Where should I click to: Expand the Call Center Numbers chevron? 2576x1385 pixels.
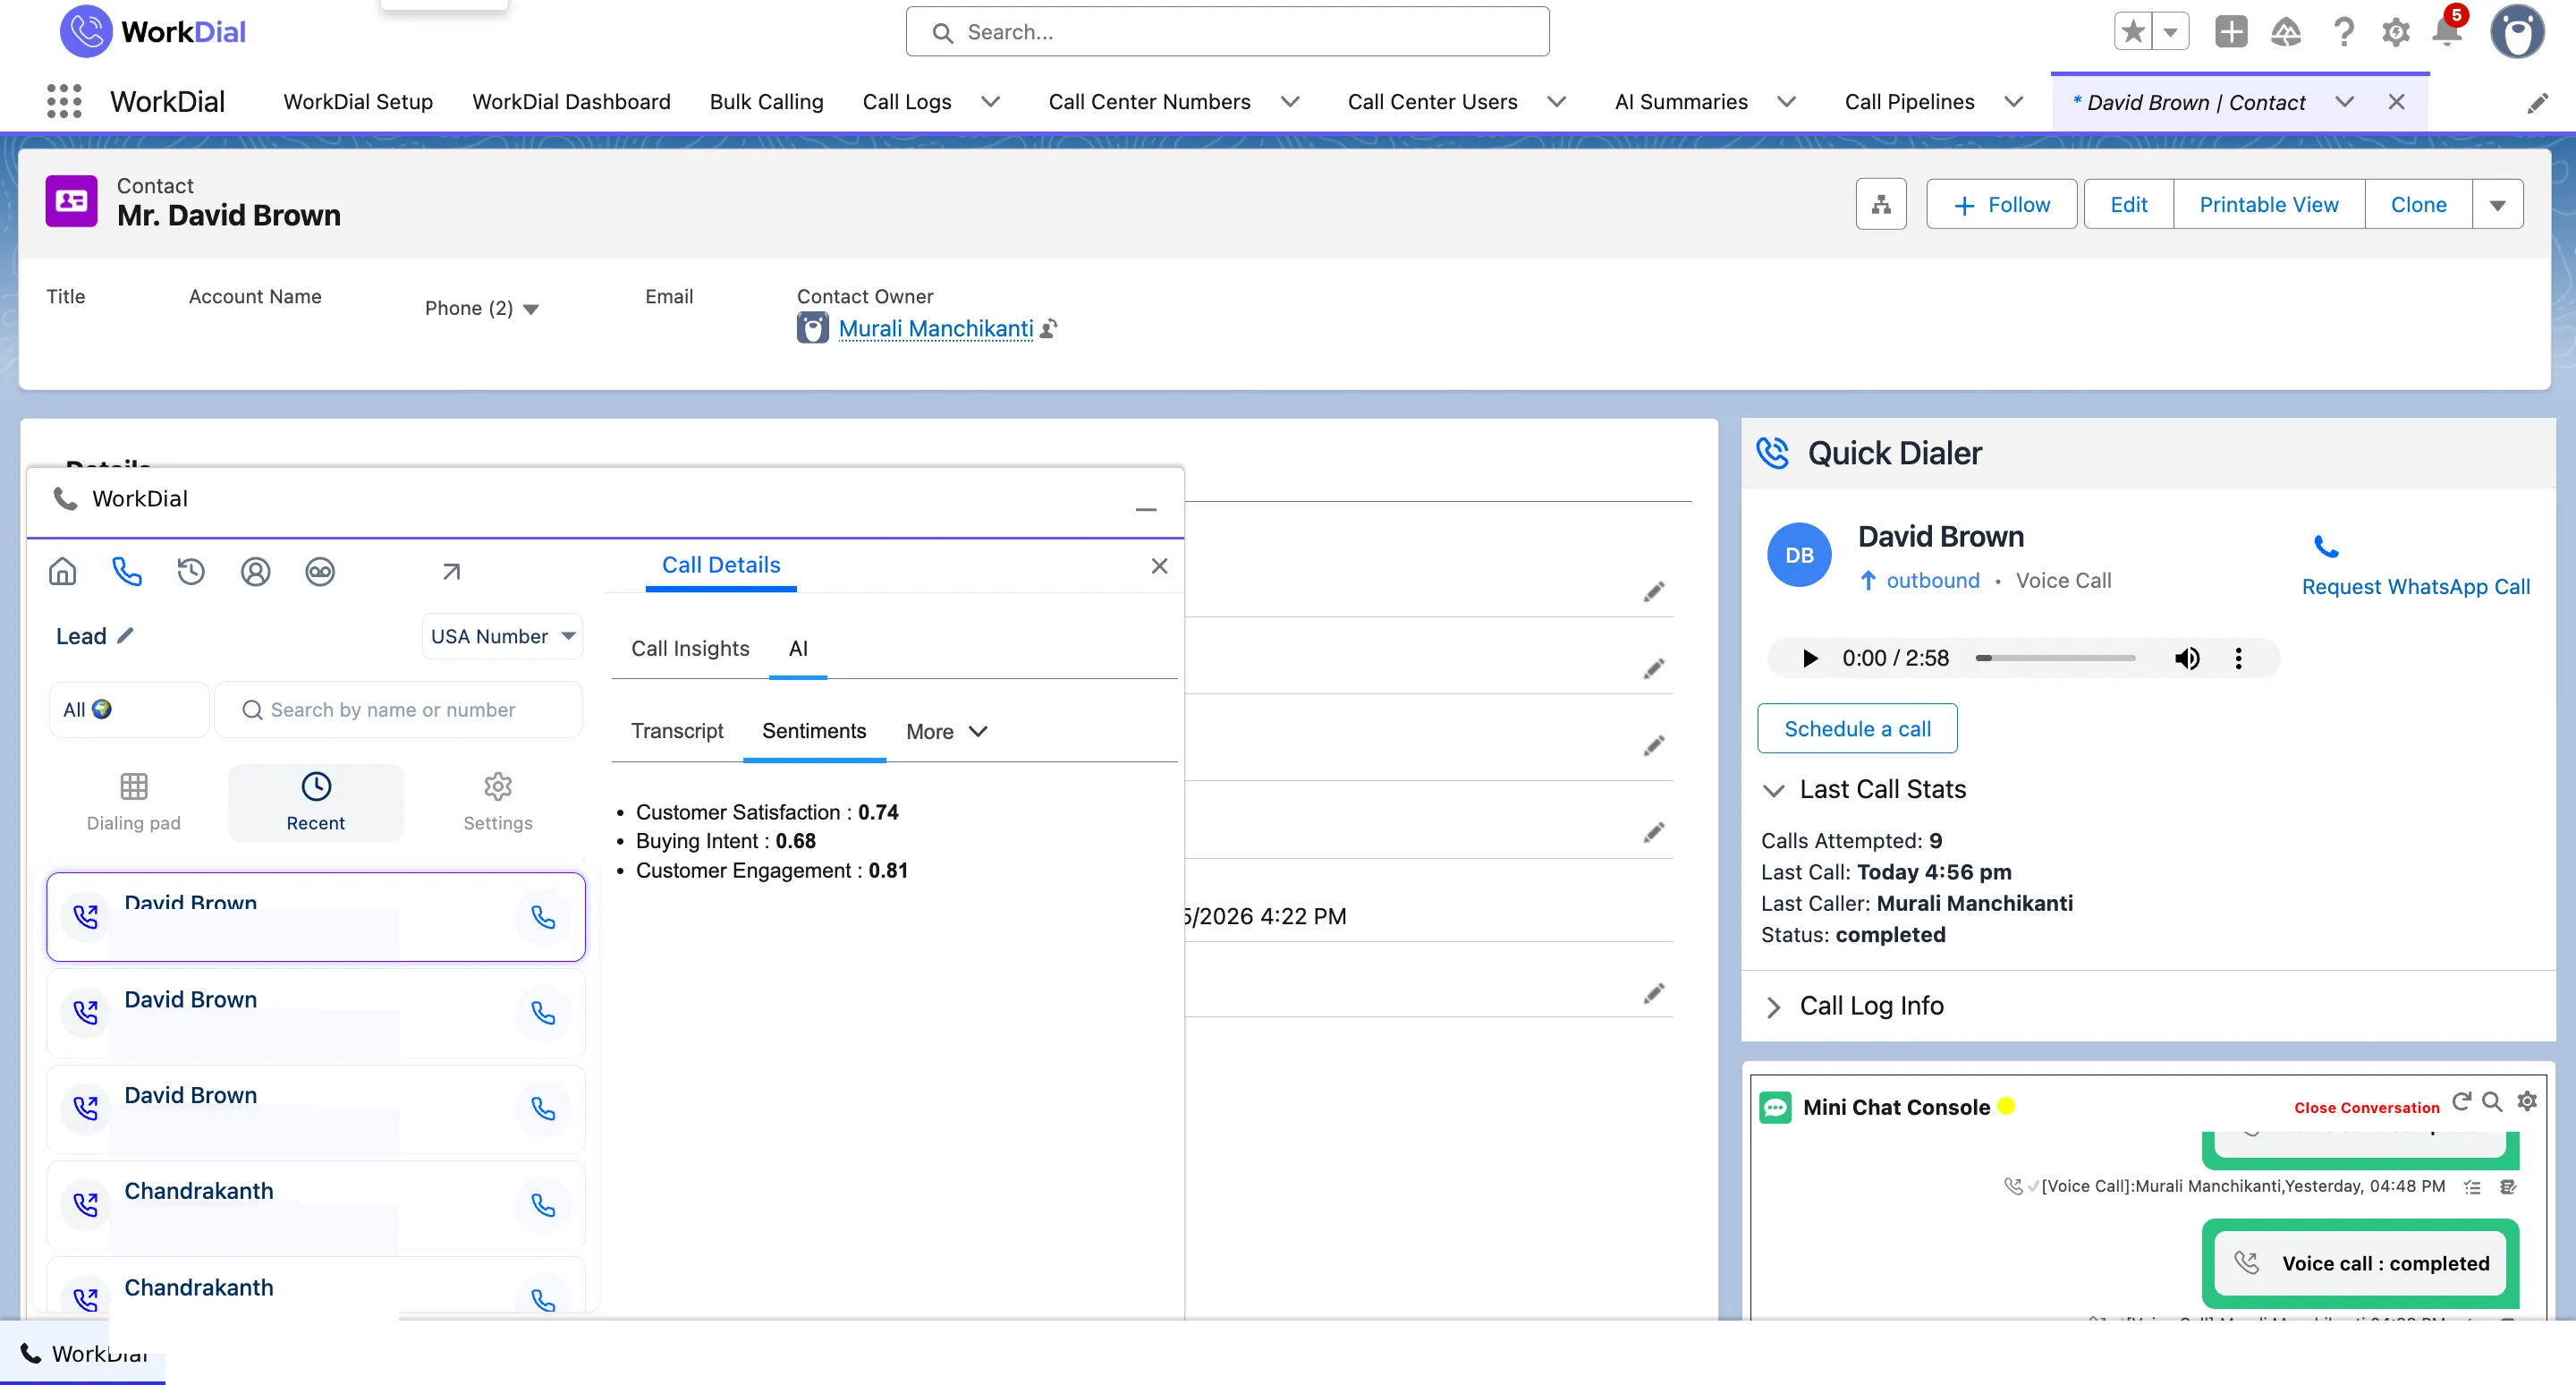1290,102
